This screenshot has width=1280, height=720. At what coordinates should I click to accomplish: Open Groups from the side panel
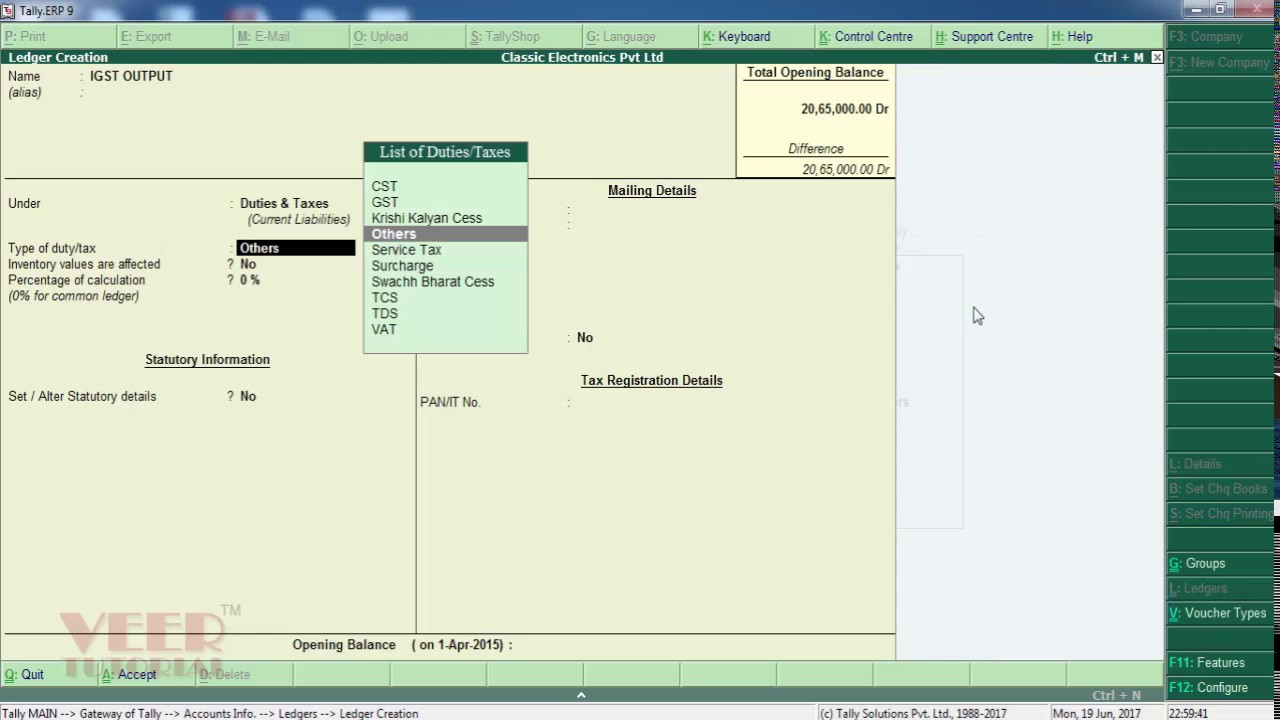coord(1221,564)
